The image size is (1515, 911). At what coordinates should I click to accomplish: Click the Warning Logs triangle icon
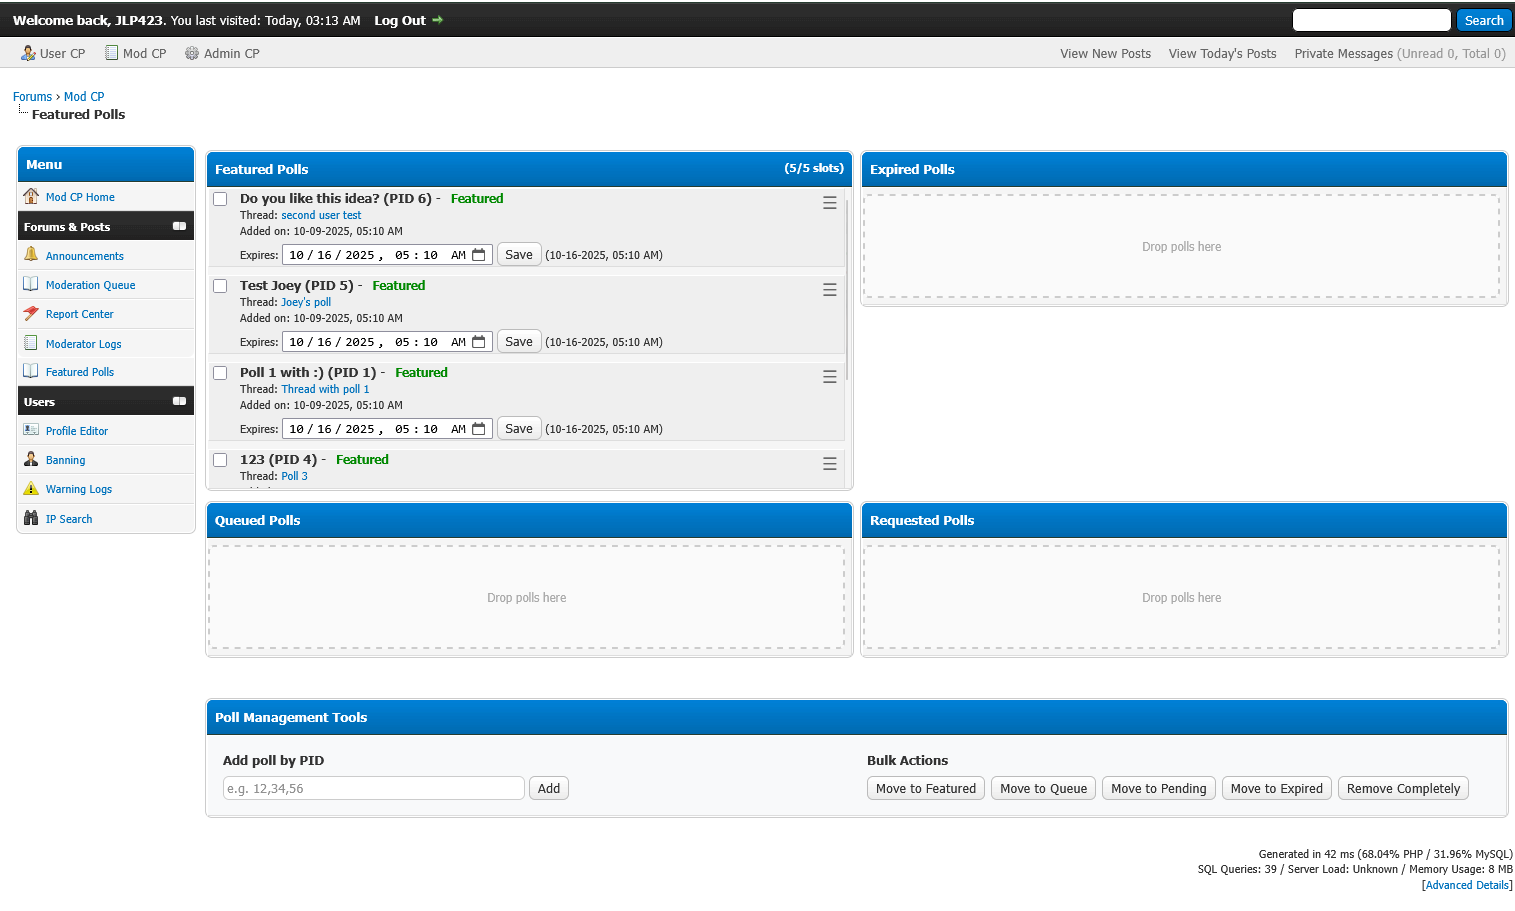(31, 489)
